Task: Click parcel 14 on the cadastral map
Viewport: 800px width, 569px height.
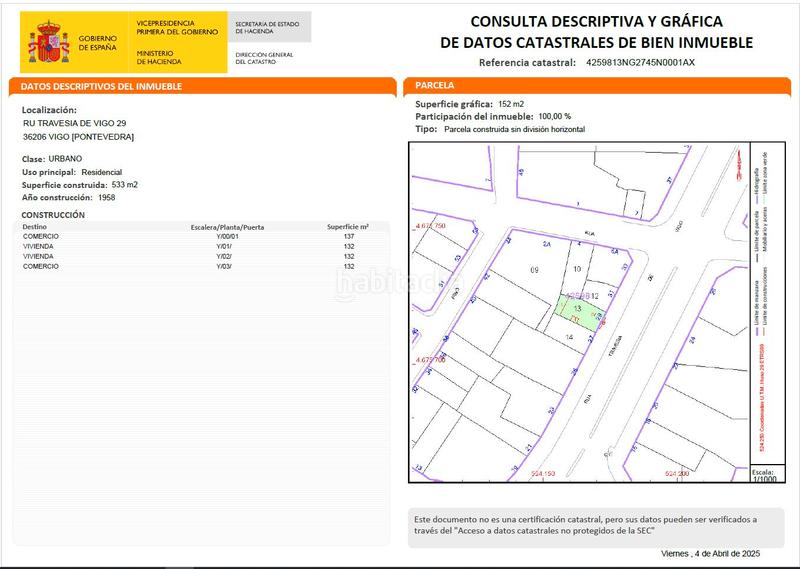Action: 569,340
